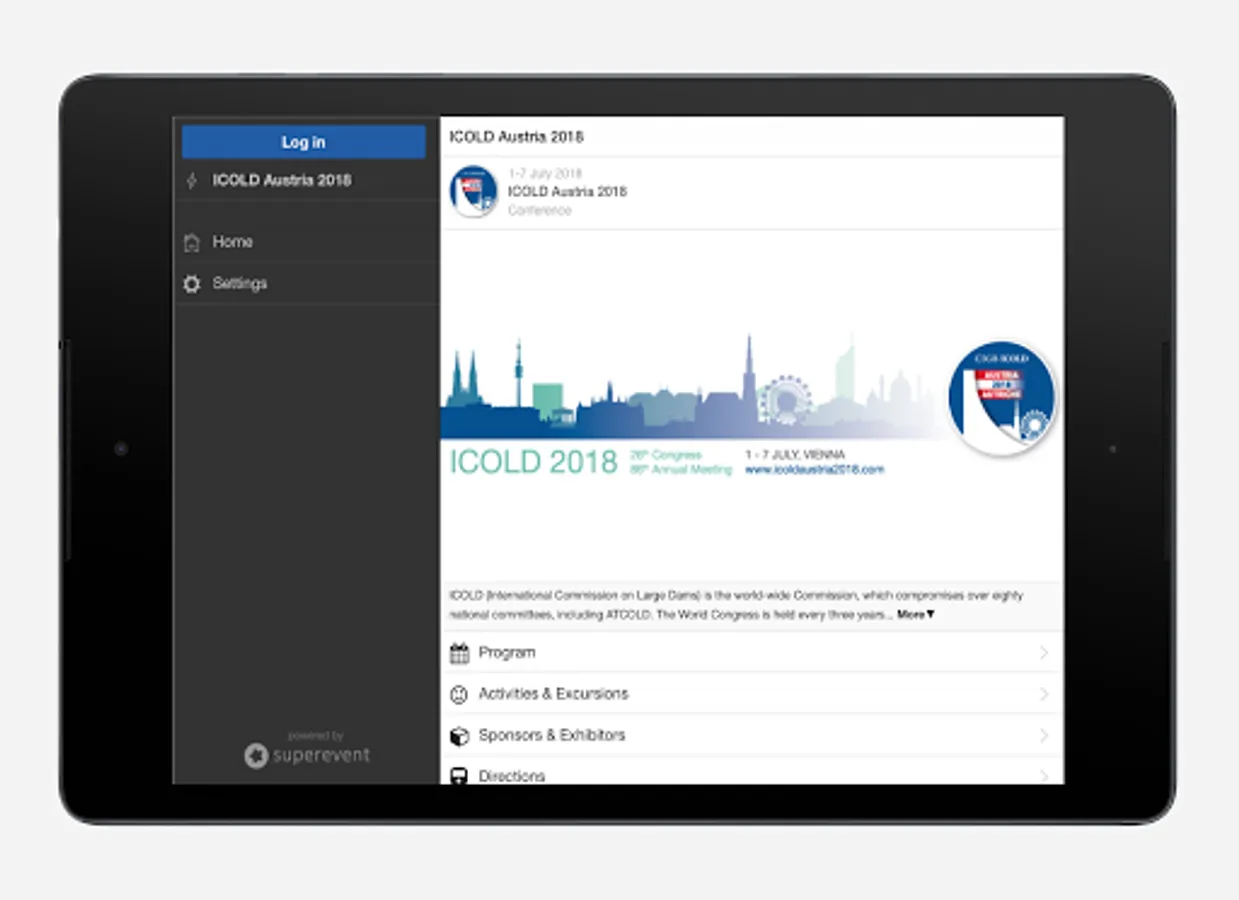Open Activities & Excursions
Screen dimensions: 1239x900
point(751,693)
